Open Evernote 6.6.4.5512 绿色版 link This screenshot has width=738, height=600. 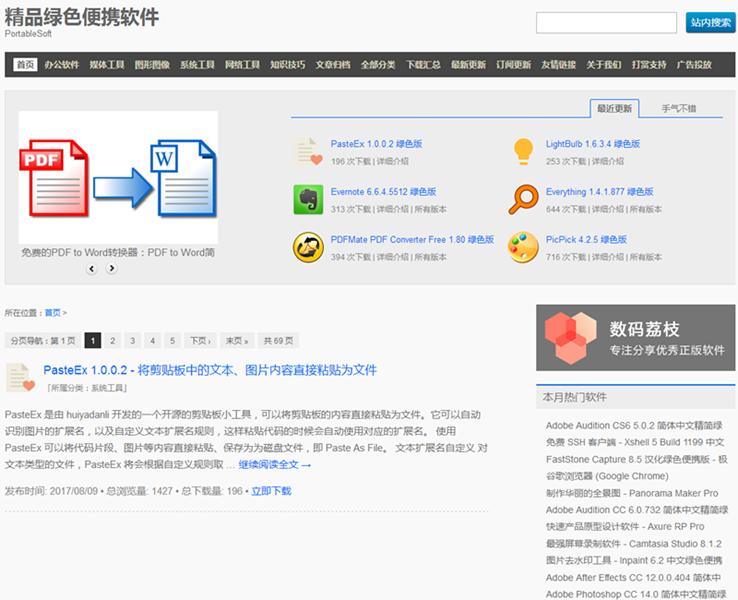pyautogui.click(x=384, y=192)
